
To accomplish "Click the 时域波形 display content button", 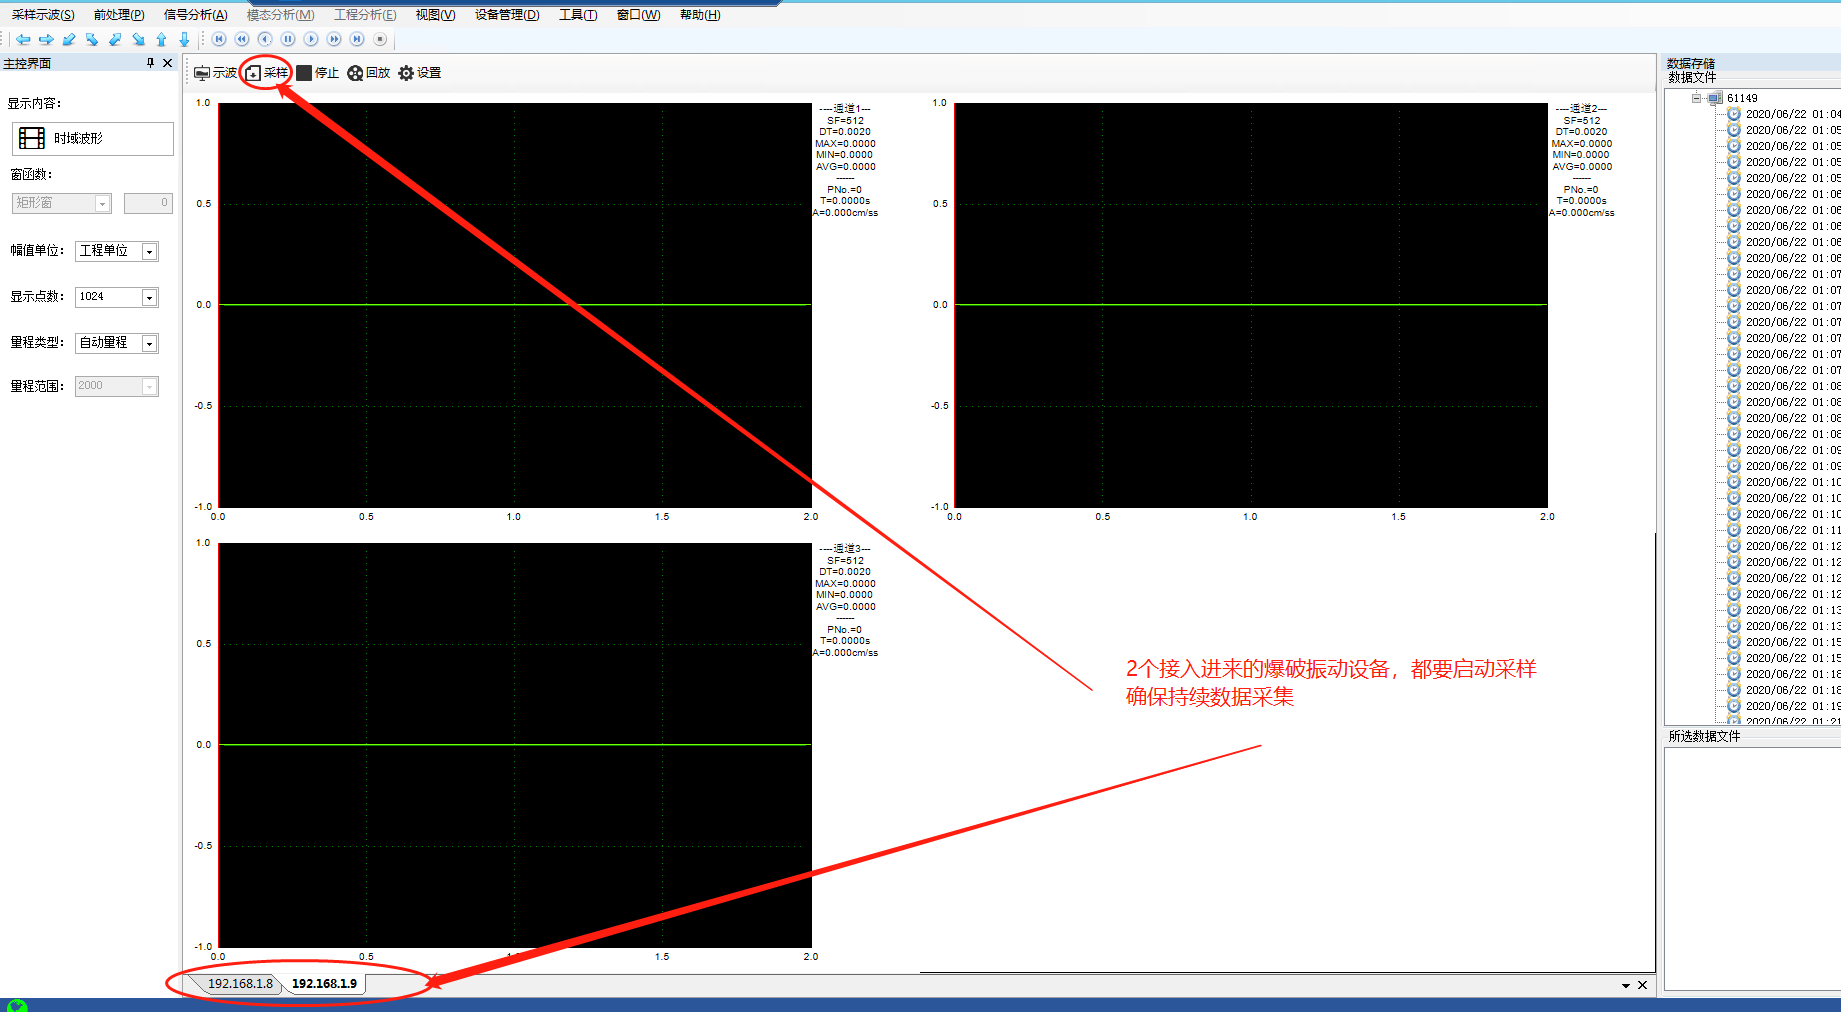I will [92, 139].
